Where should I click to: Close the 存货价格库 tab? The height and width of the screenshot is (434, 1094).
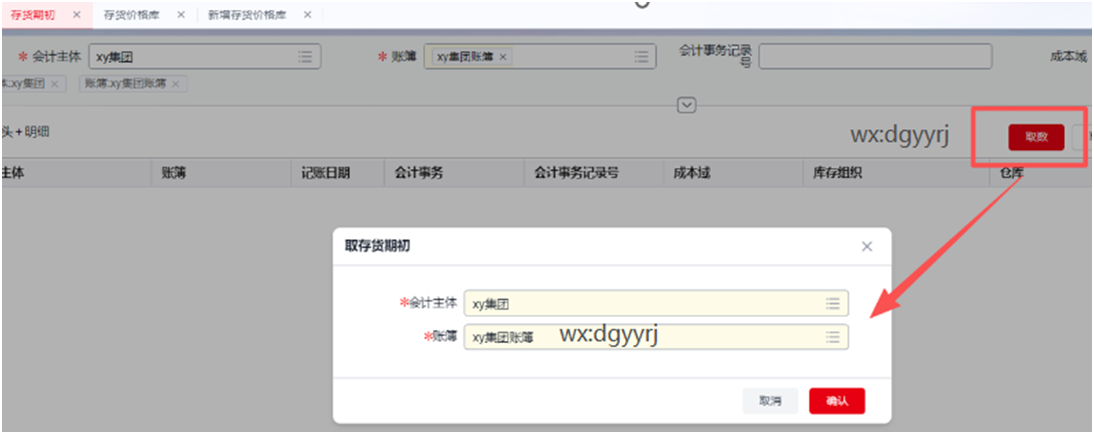pos(181,15)
